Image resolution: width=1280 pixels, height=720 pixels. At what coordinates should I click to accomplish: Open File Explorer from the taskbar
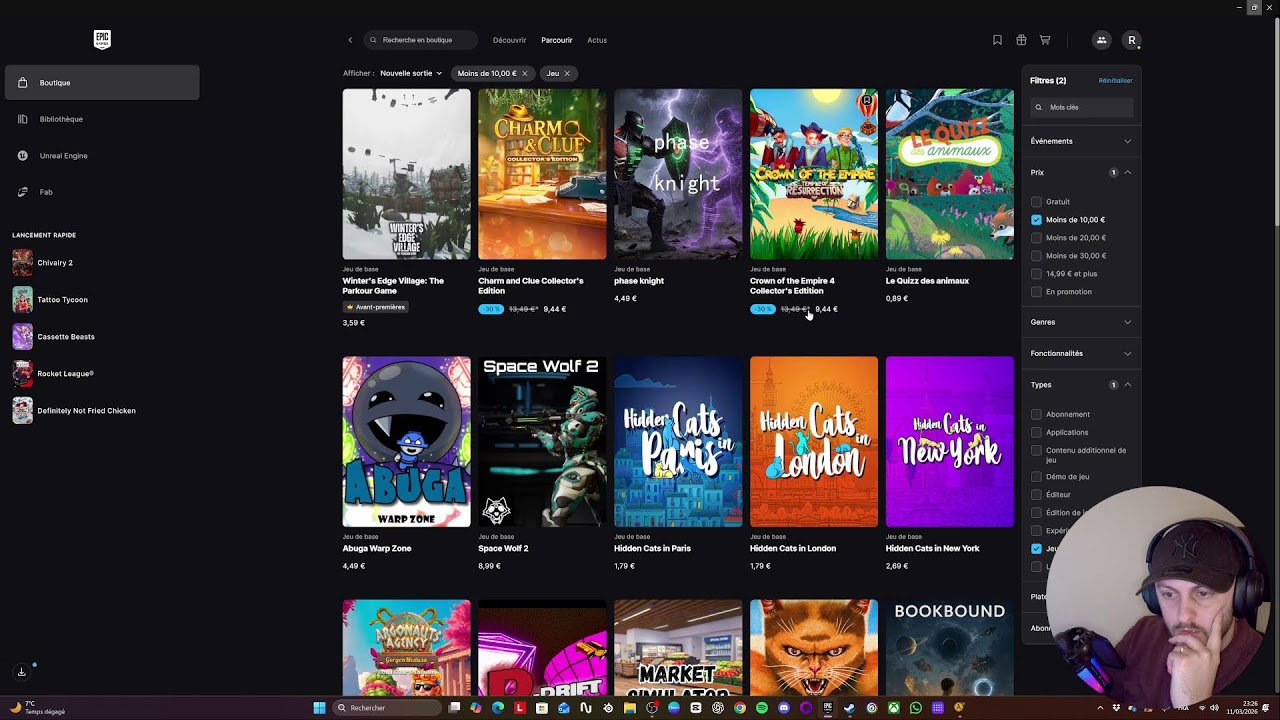630,708
